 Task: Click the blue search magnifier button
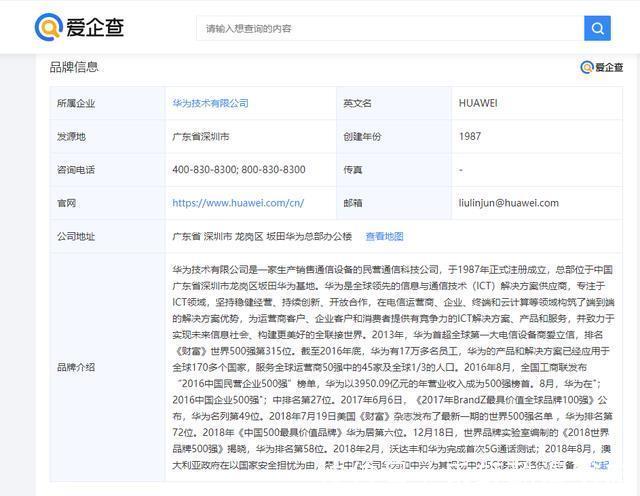click(x=597, y=28)
